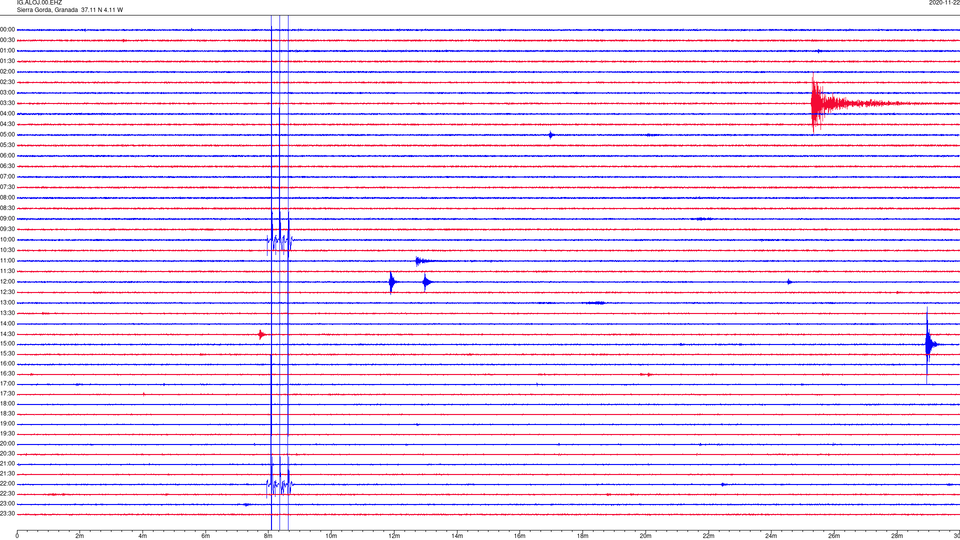Click the 00:00 trace time label
Viewport: 960px width, 540px height.
click(7, 29)
